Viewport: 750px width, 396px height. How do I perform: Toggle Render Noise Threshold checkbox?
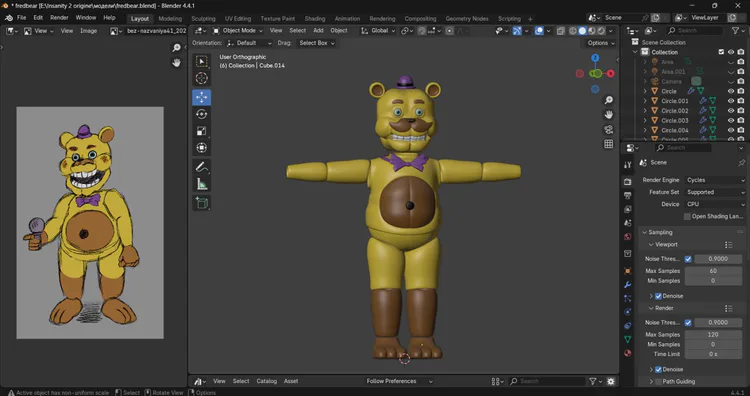click(x=688, y=322)
